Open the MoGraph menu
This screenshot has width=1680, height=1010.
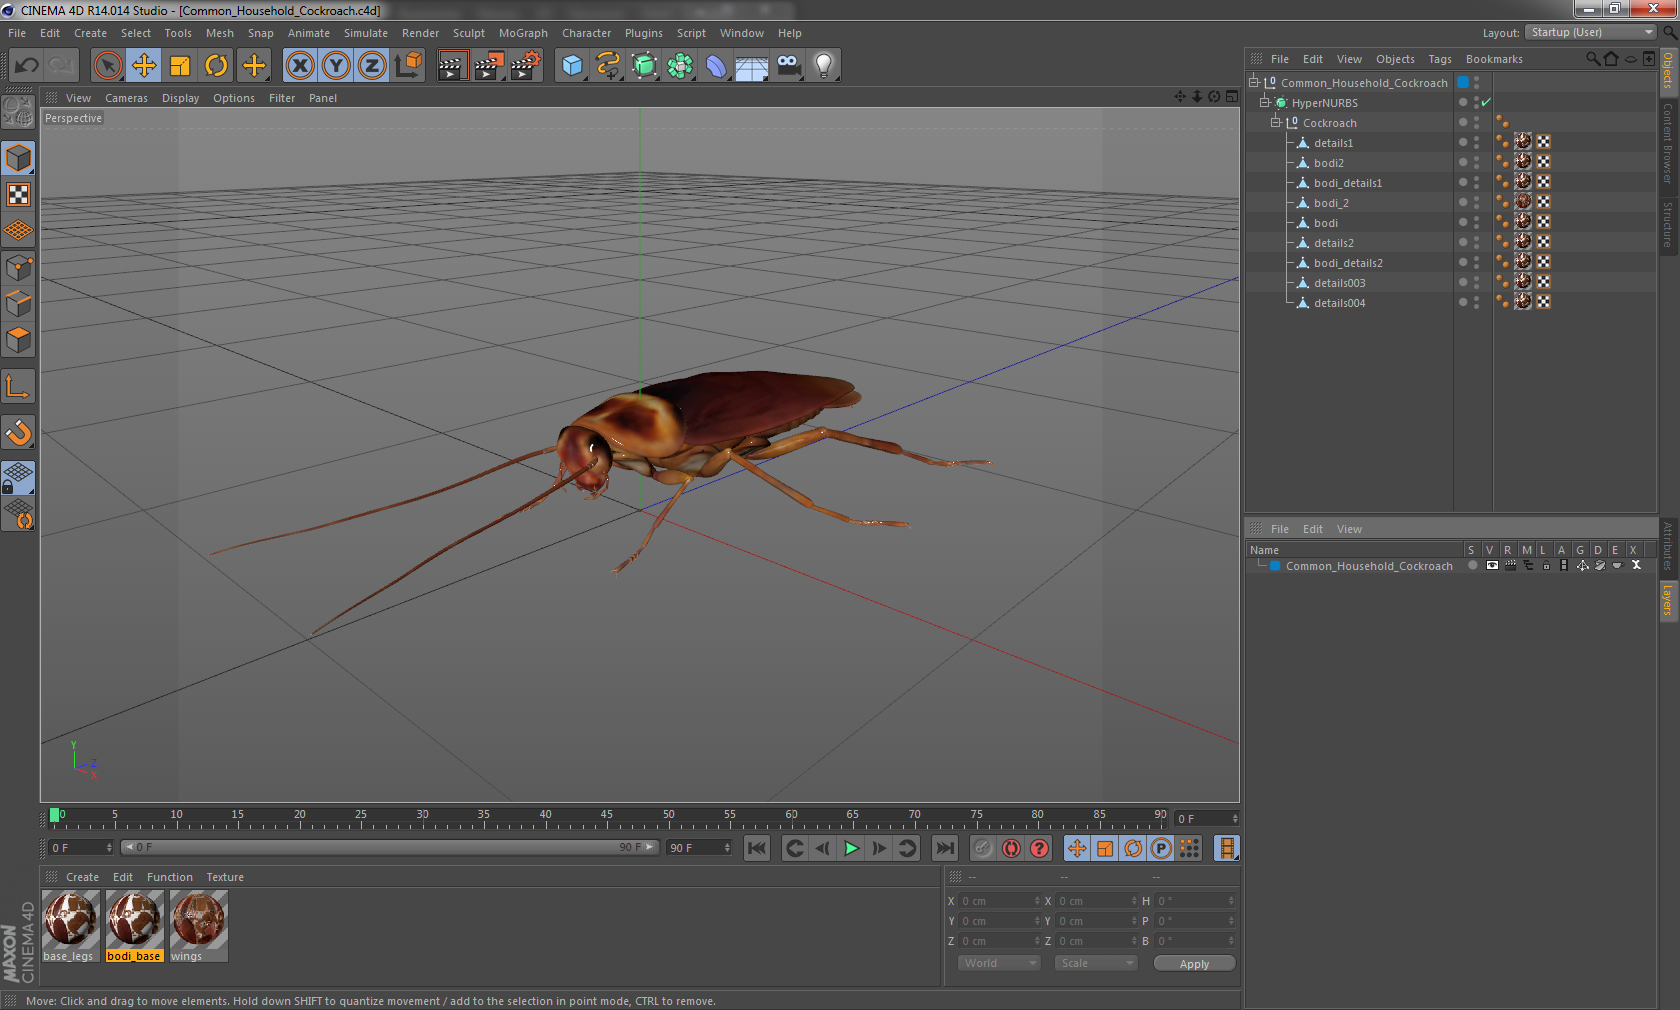[x=523, y=33]
